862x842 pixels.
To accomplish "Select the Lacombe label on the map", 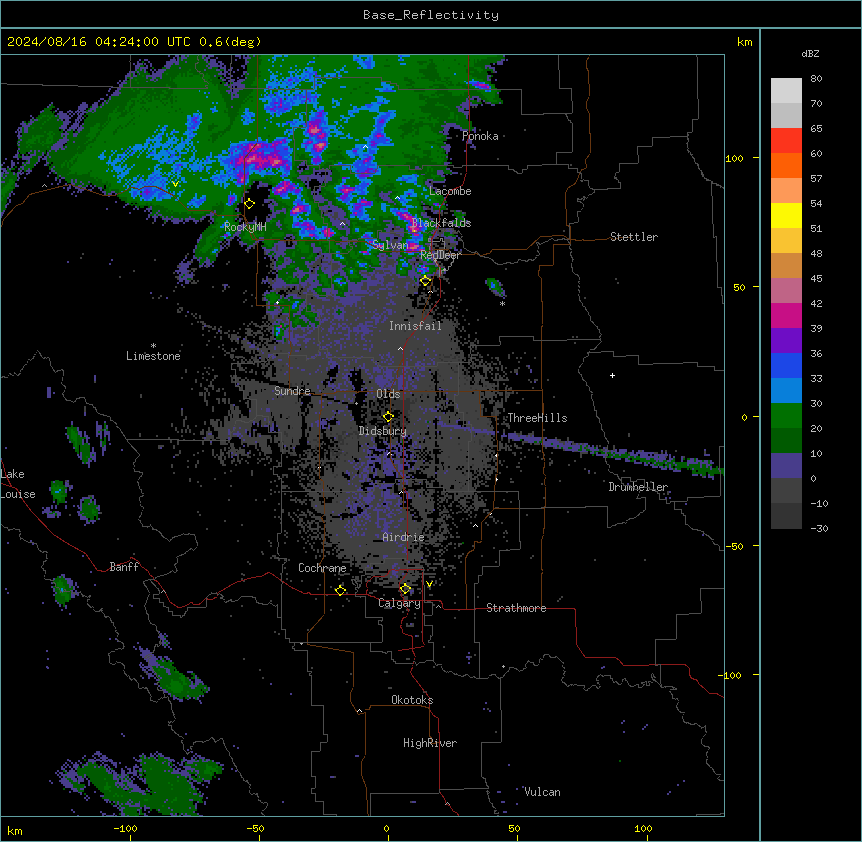I will pos(450,191).
